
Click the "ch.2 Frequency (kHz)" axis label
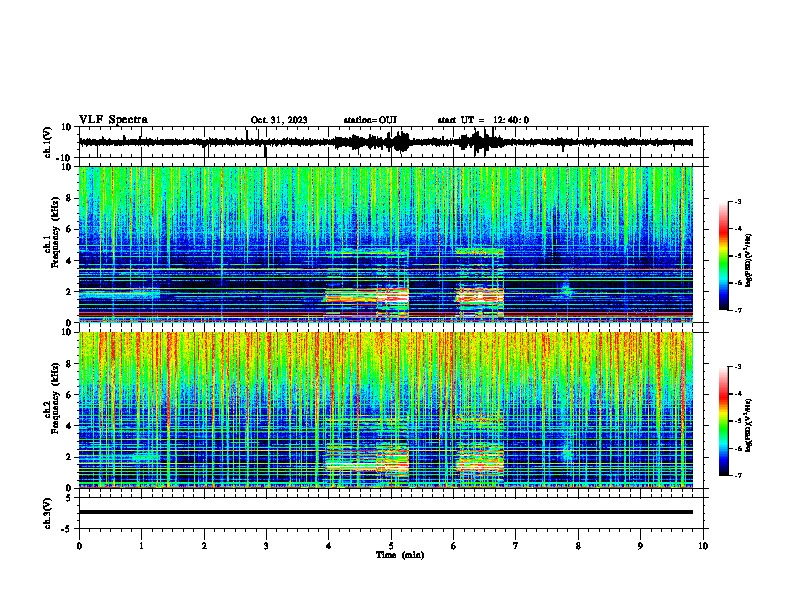click(51, 398)
